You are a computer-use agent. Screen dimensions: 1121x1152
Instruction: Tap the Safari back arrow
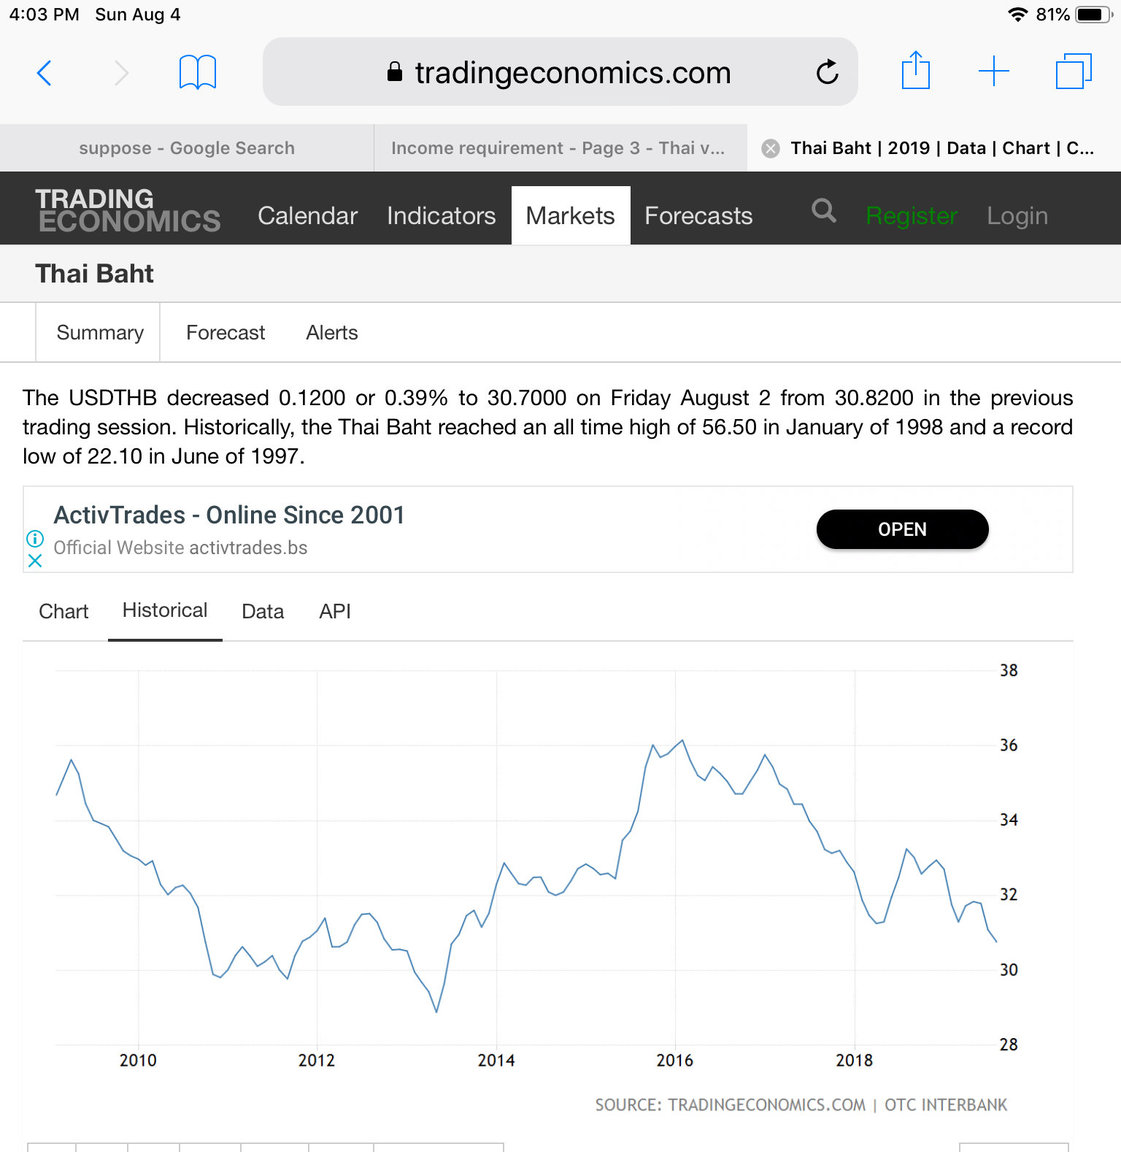44,73
